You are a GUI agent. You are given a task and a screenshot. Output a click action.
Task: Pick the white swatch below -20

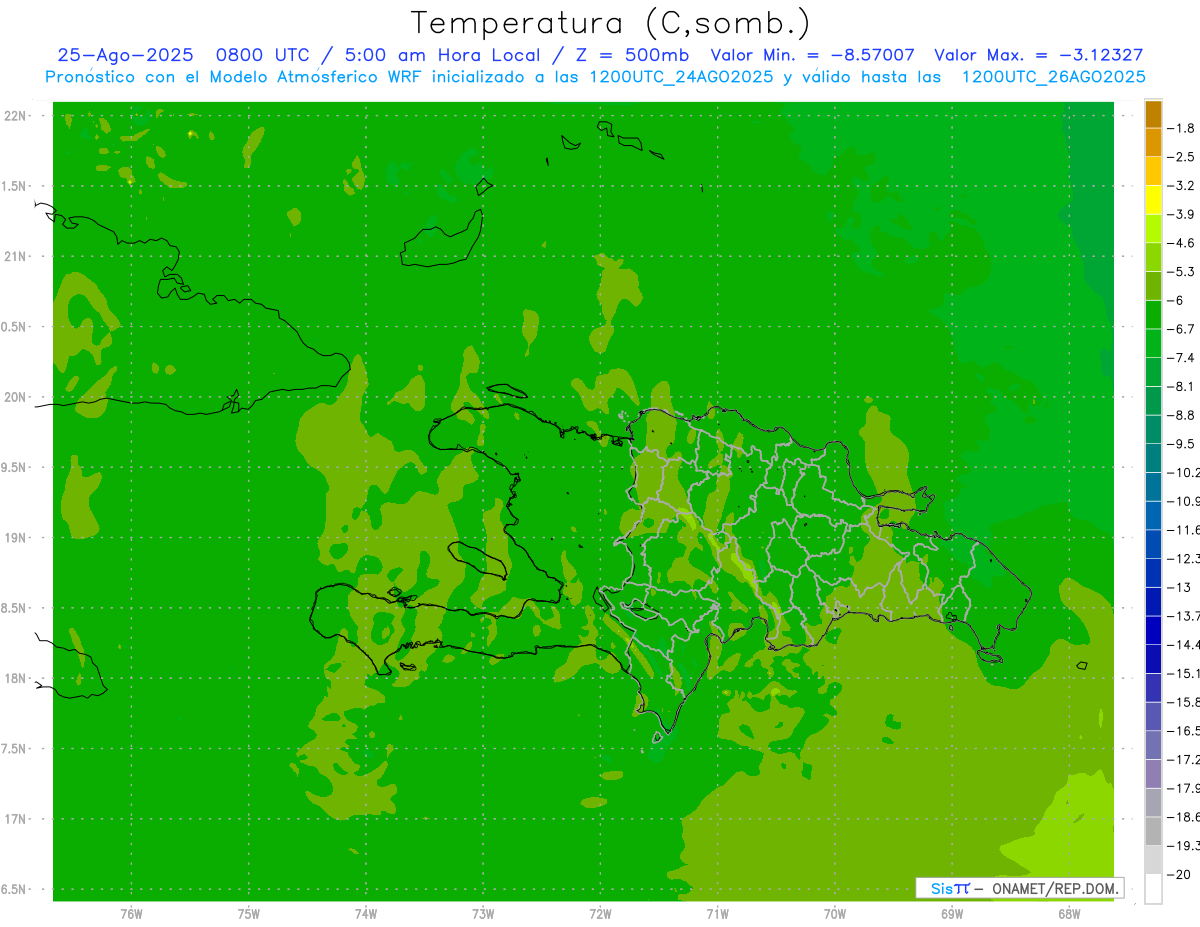click(1153, 889)
